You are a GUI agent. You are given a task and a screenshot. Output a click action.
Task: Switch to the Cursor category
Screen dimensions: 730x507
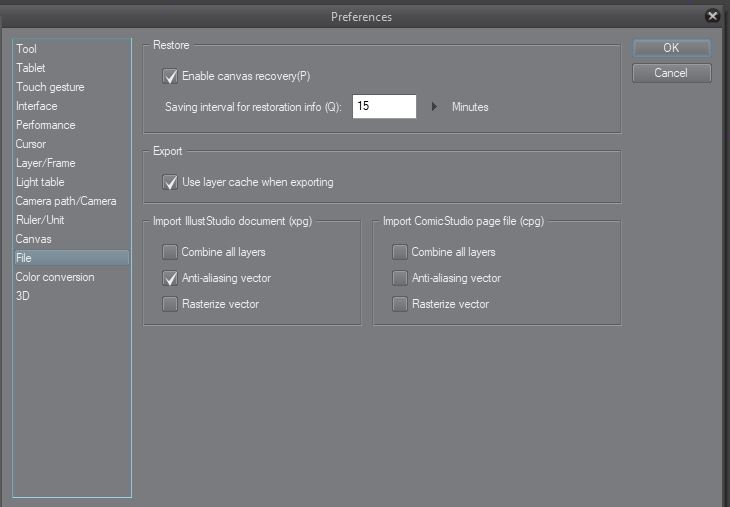coord(31,144)
